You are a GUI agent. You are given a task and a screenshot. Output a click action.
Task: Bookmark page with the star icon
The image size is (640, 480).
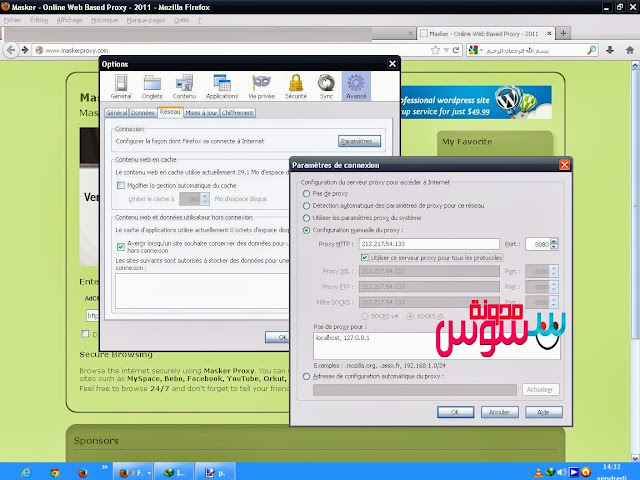pos(435,50)
